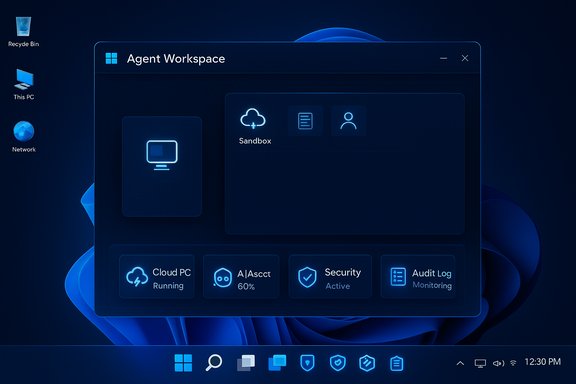Expand the hidden system tray icons chevron

coord(460,363)
